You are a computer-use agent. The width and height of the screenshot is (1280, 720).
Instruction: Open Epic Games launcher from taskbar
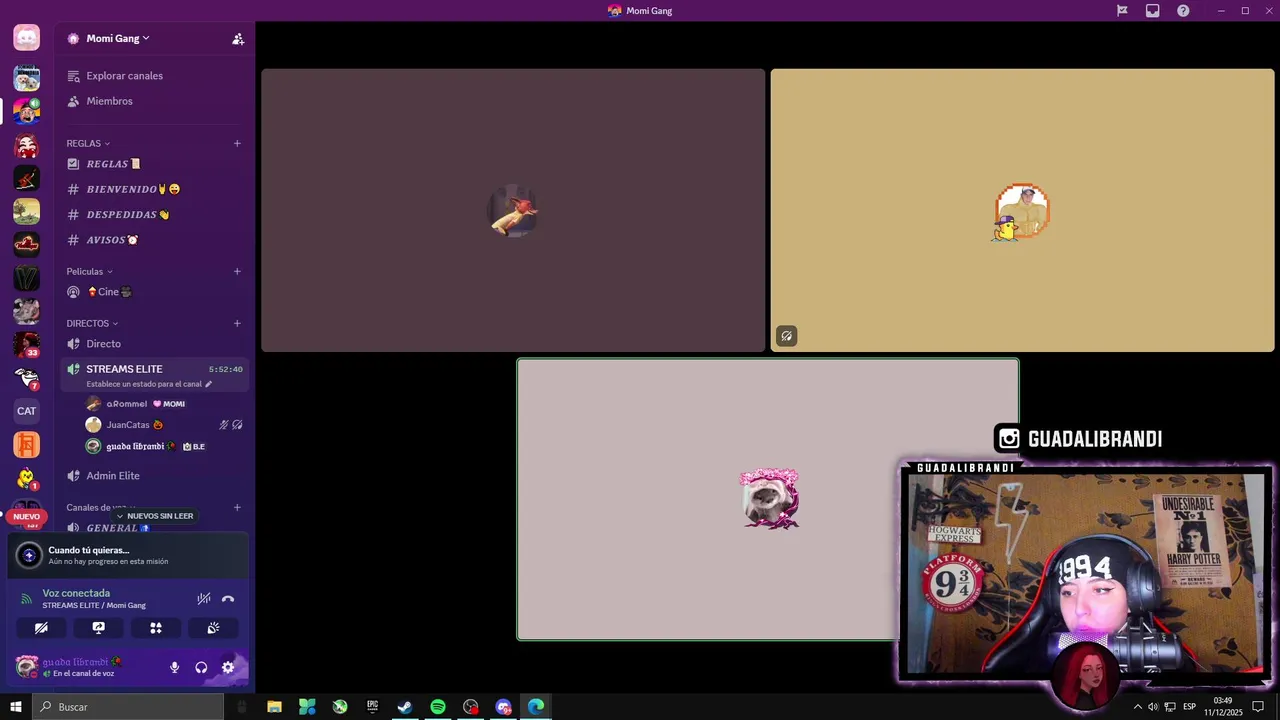(372, 707)
